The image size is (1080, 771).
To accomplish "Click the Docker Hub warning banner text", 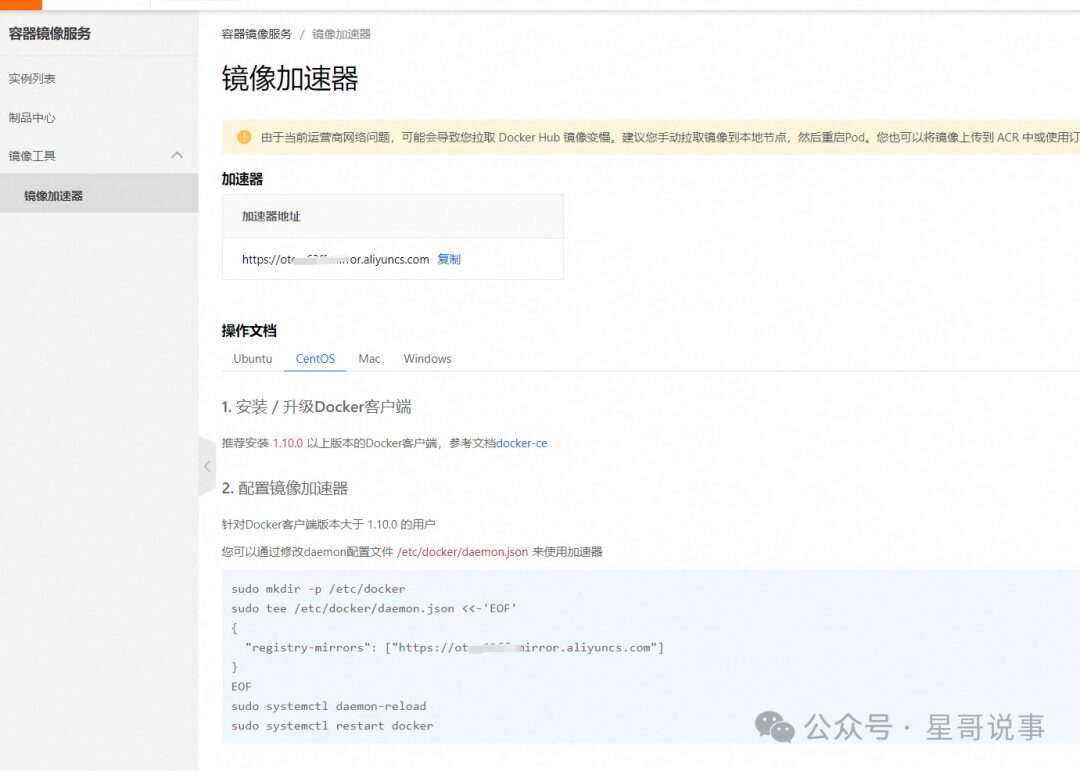I will [x=669, y=137].
